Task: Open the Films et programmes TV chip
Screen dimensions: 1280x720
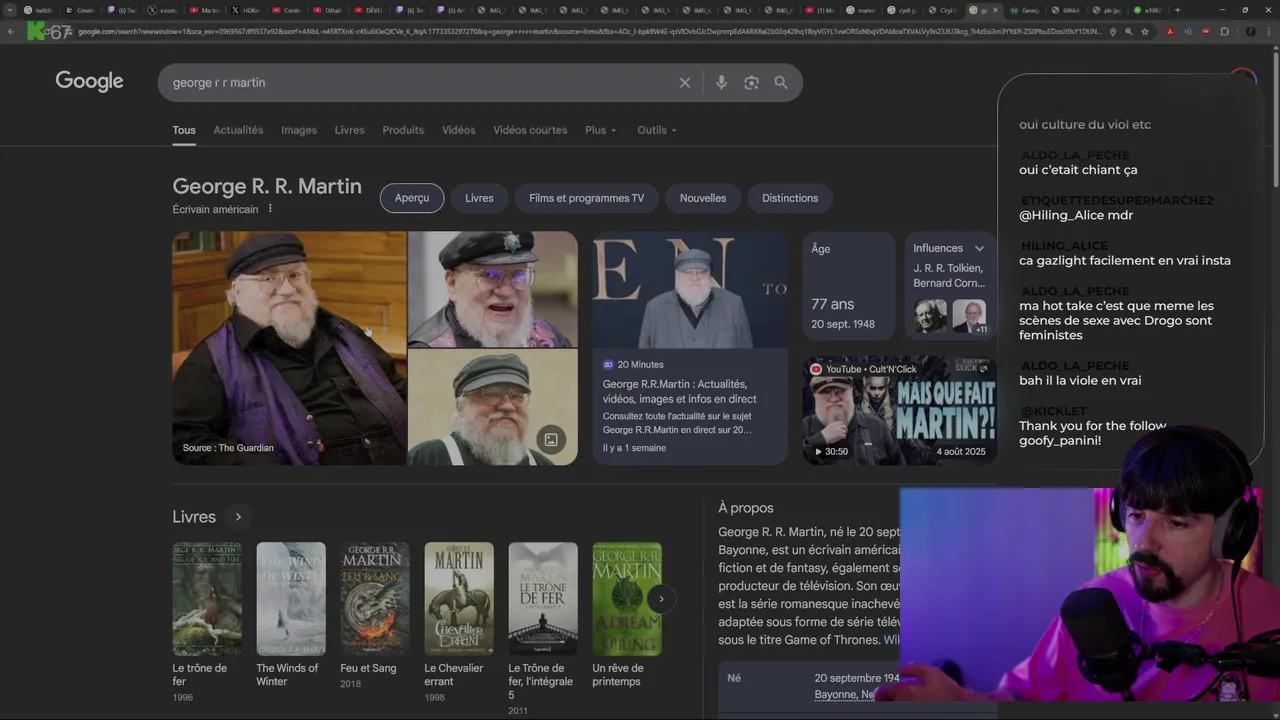Action: (x=586, y=198)
